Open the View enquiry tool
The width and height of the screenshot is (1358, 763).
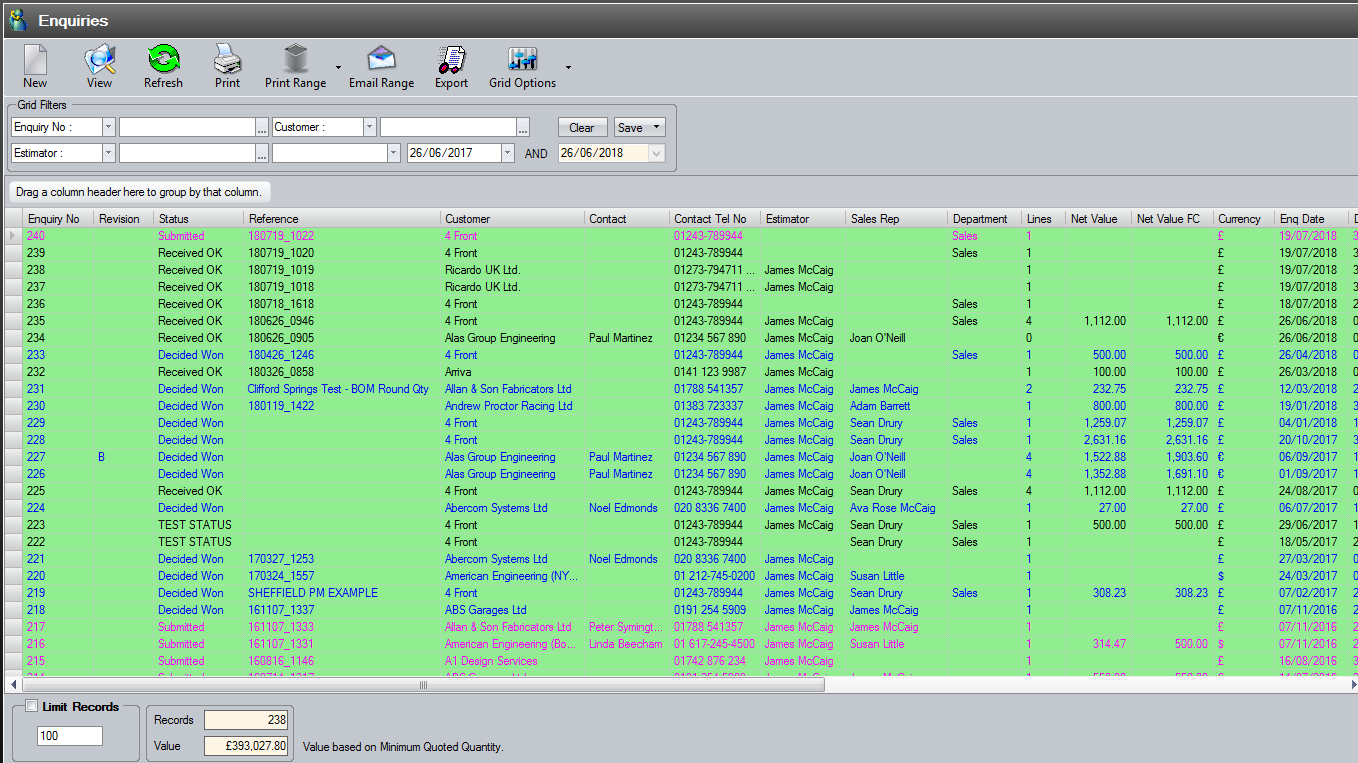pyautogui.click(x=99, y=61)
